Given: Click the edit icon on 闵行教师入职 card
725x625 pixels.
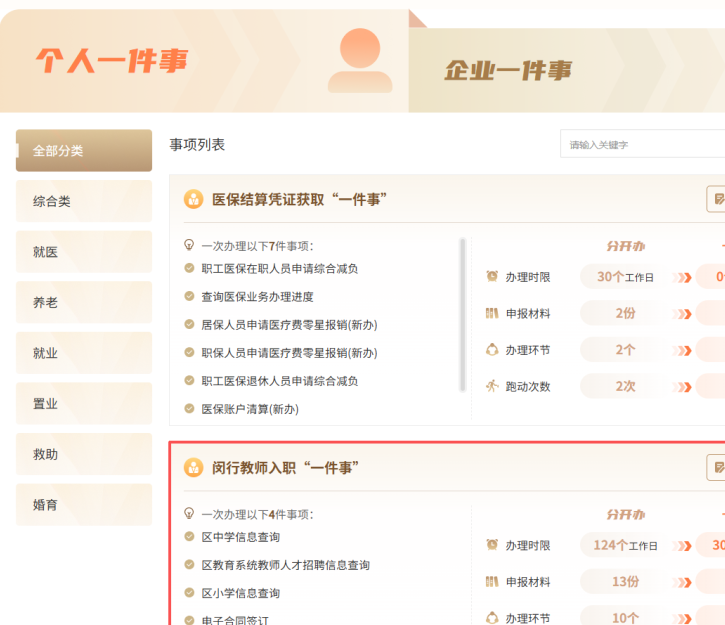Looking at the screenshot, I should pos(716,468).
